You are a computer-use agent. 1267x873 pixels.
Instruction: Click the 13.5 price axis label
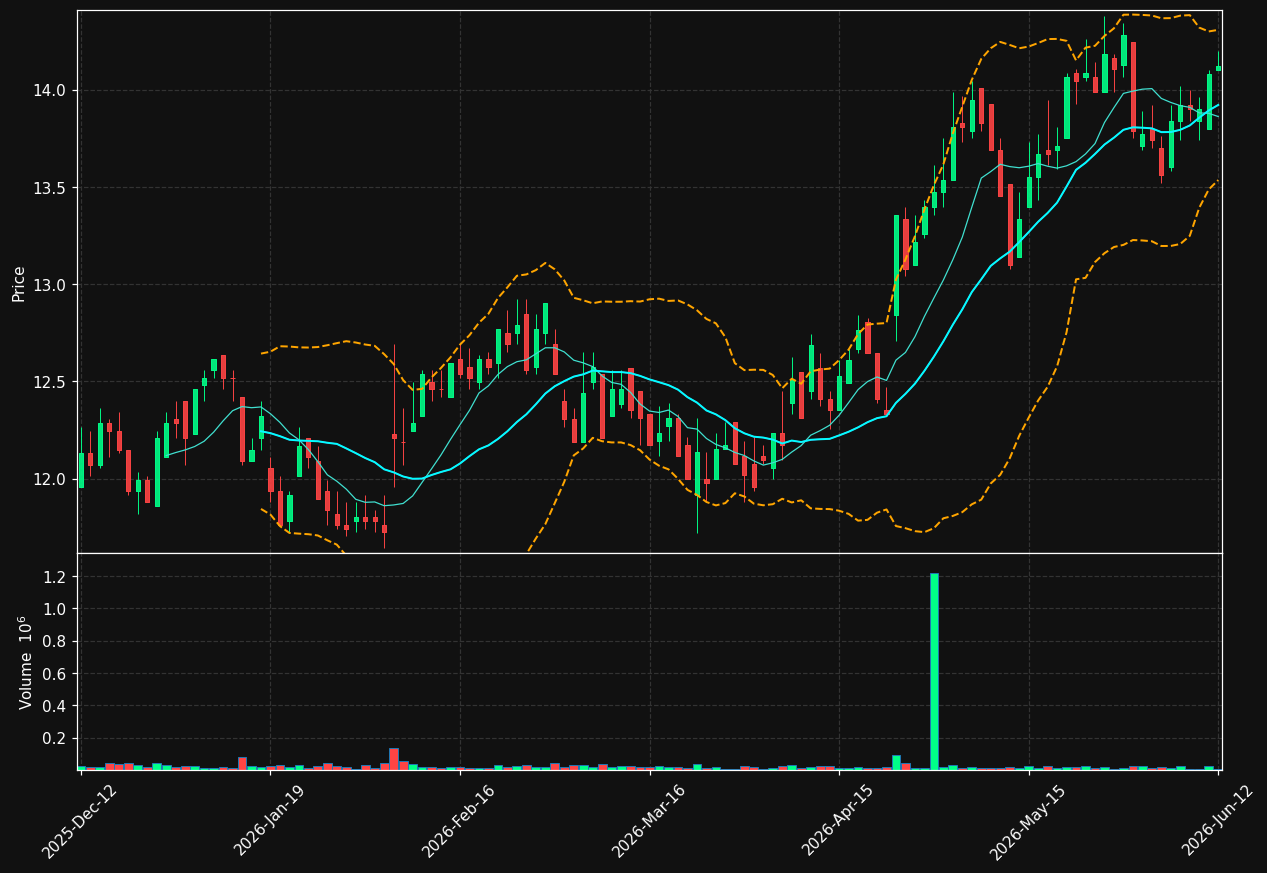(52, 188)
